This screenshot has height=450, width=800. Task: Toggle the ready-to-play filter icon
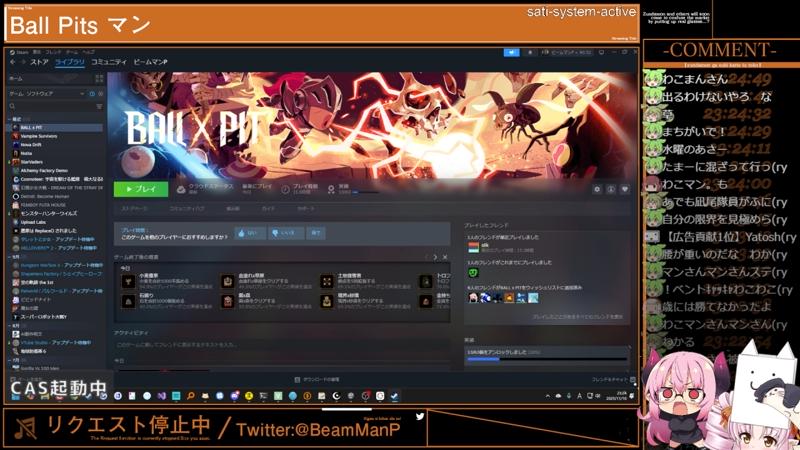[100, 94]
